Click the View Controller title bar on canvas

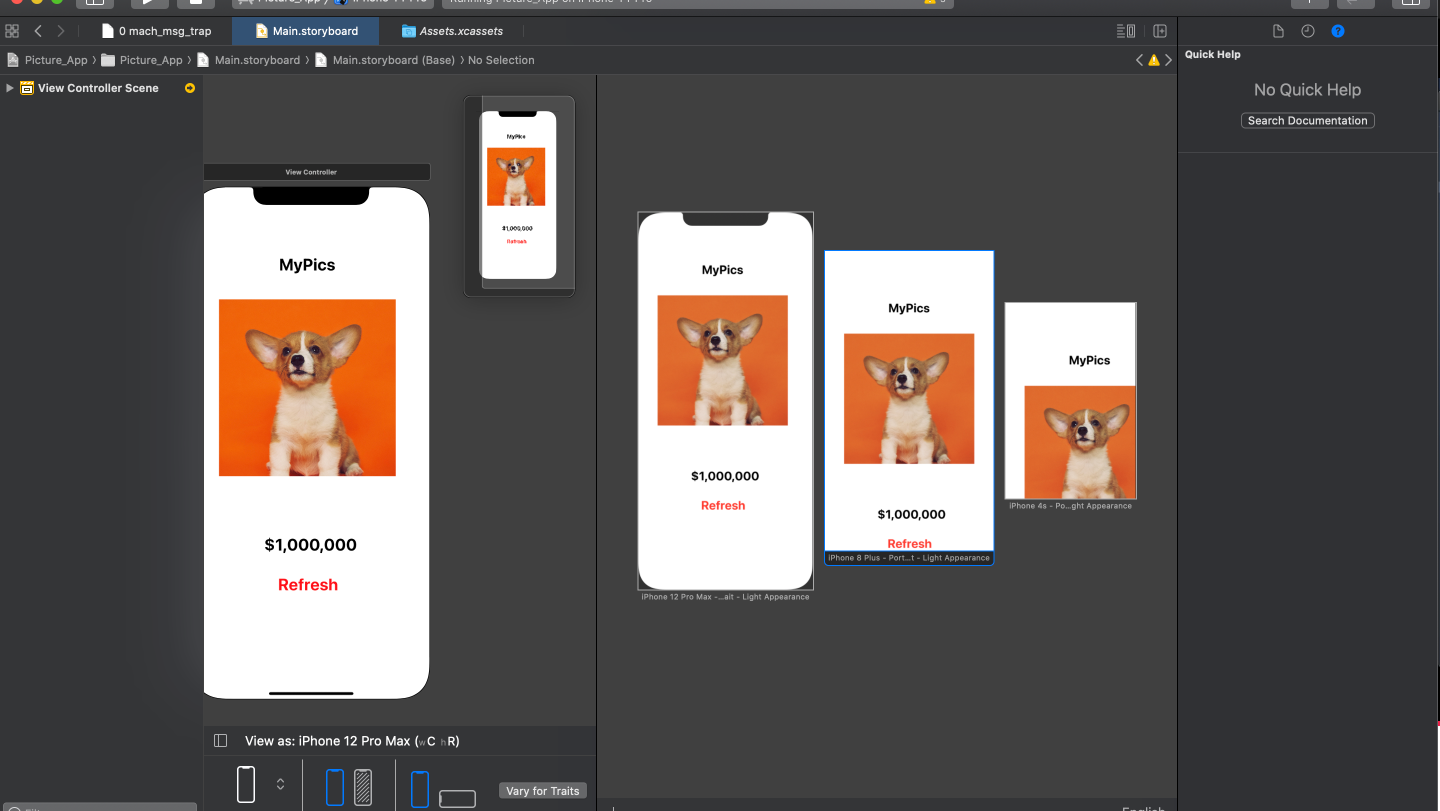[316, 172]
